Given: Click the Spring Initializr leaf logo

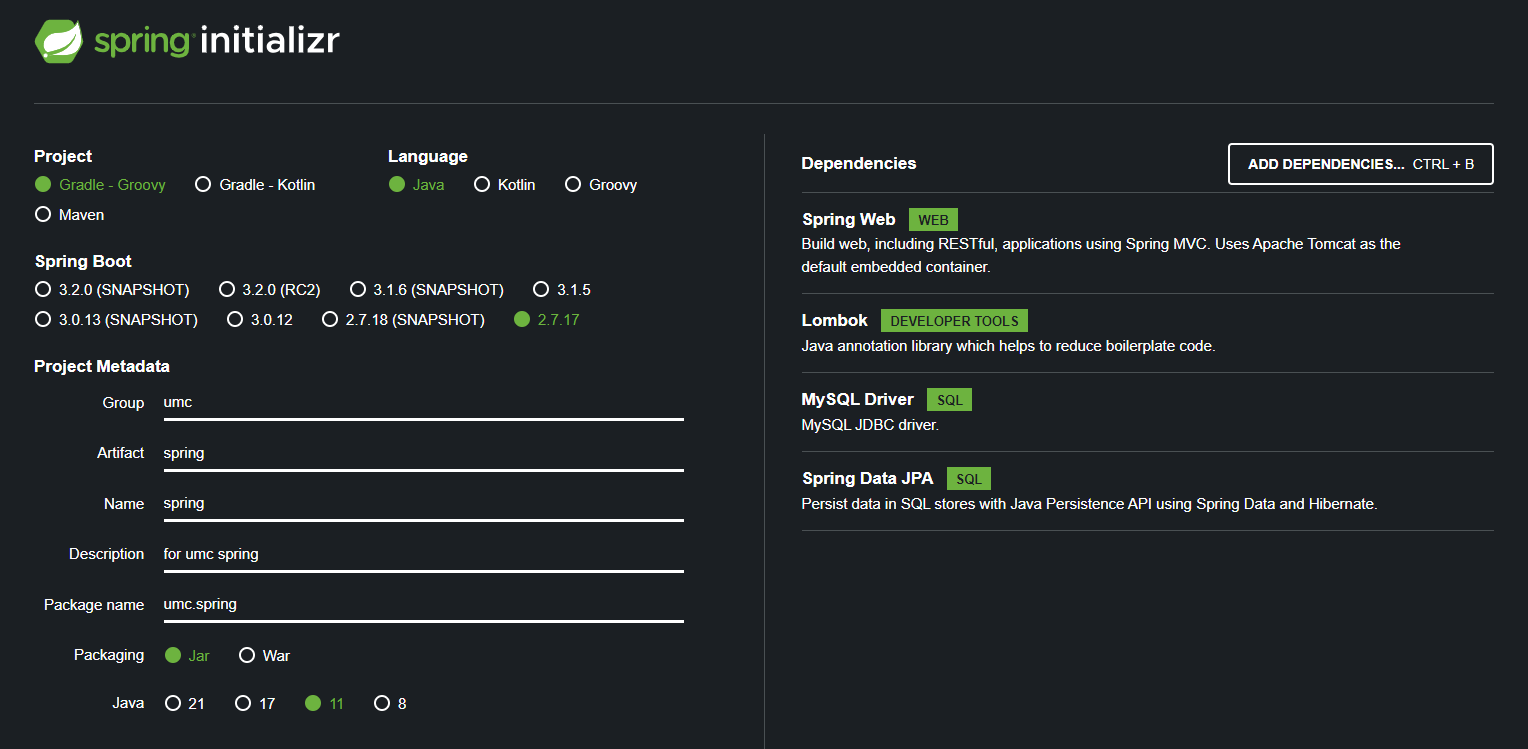Looking at the screenshot, I should 59,41.
